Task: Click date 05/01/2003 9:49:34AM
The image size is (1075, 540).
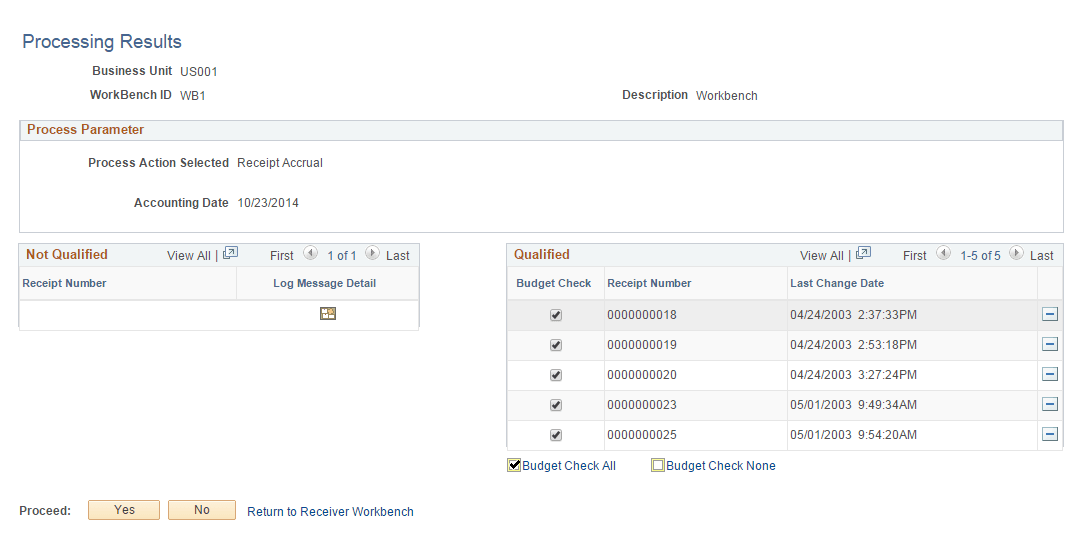Action: coord(854,405)
